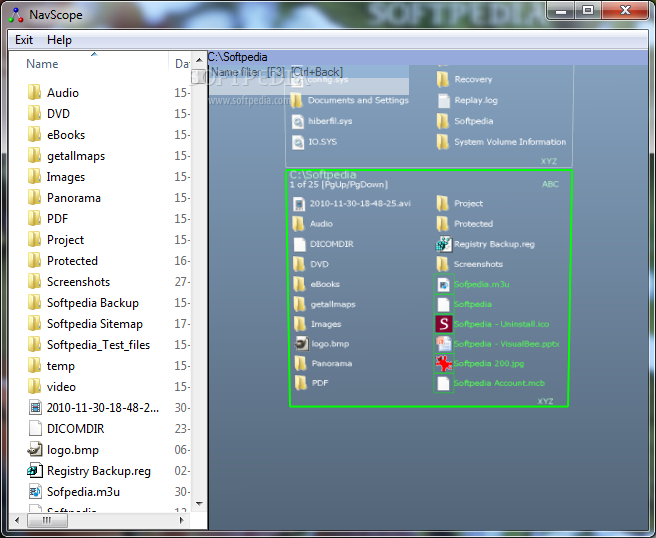Image resolution: width=656 pixels, height=538 pixels.
Task: Click Recovery folder in upper panel
Action: click(464, 79)
